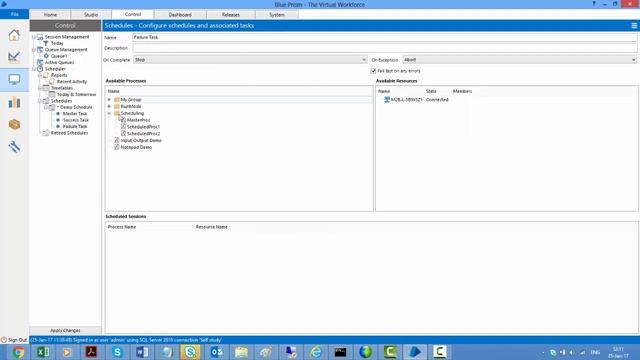Click the Scheduling folder icon

(x=117, y=113)
